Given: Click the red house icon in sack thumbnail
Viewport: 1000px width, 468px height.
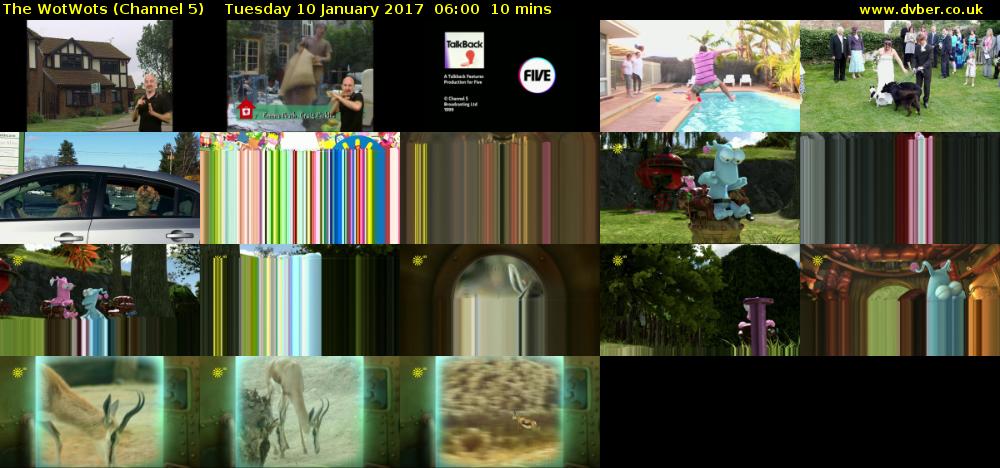Looking at the screenshot, I should point(246,110).
